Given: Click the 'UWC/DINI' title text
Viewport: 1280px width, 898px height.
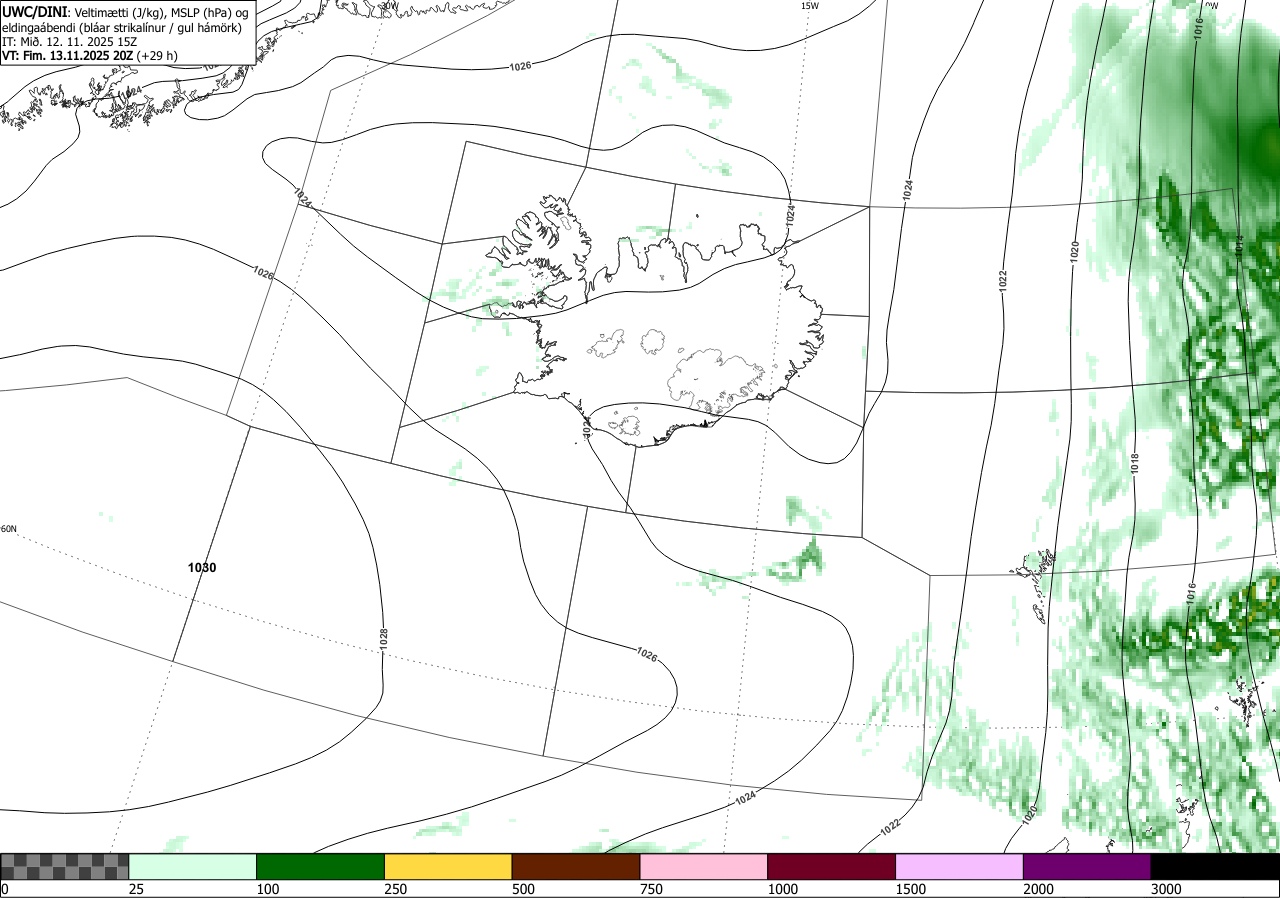Looking at the screenshot, I should click(33, 11).
